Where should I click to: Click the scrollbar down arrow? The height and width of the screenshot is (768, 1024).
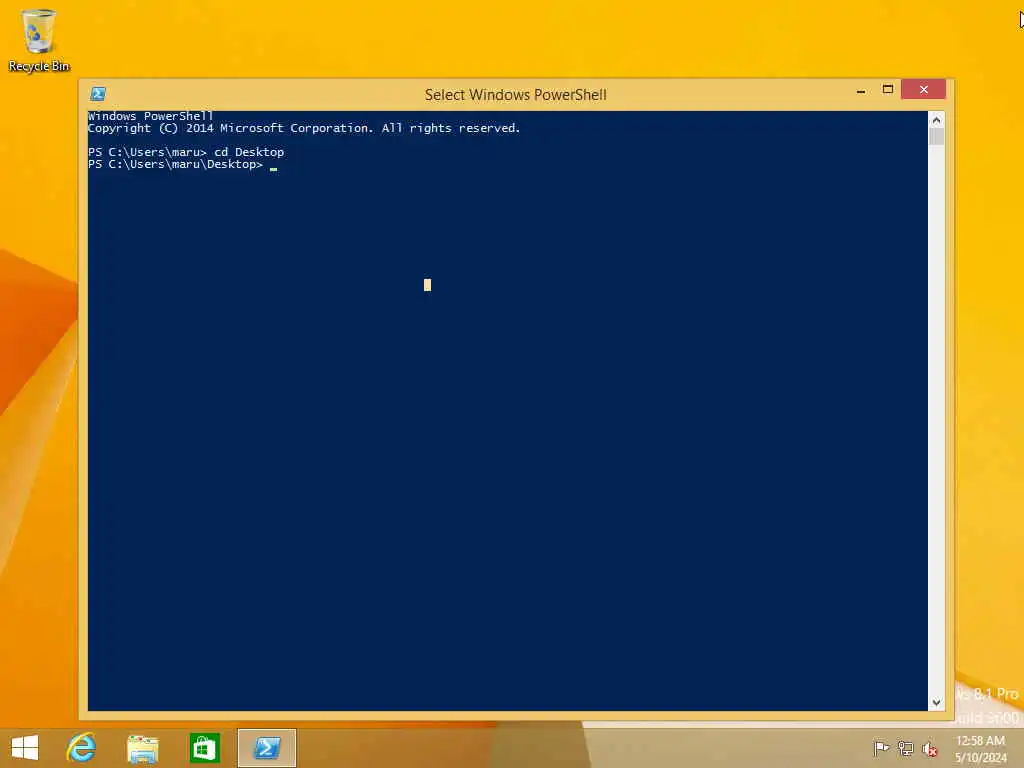(x=936, y=703)
